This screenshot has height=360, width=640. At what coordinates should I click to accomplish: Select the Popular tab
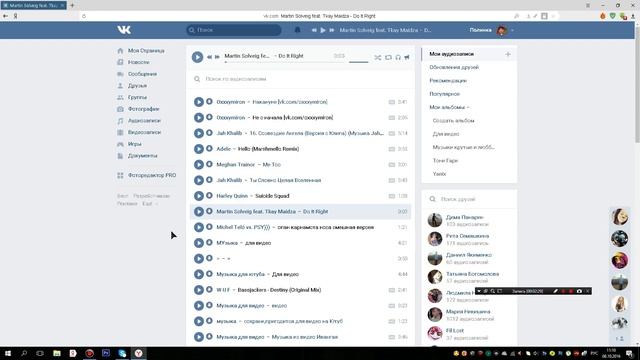pyautogui.click(x=444, y=94)
